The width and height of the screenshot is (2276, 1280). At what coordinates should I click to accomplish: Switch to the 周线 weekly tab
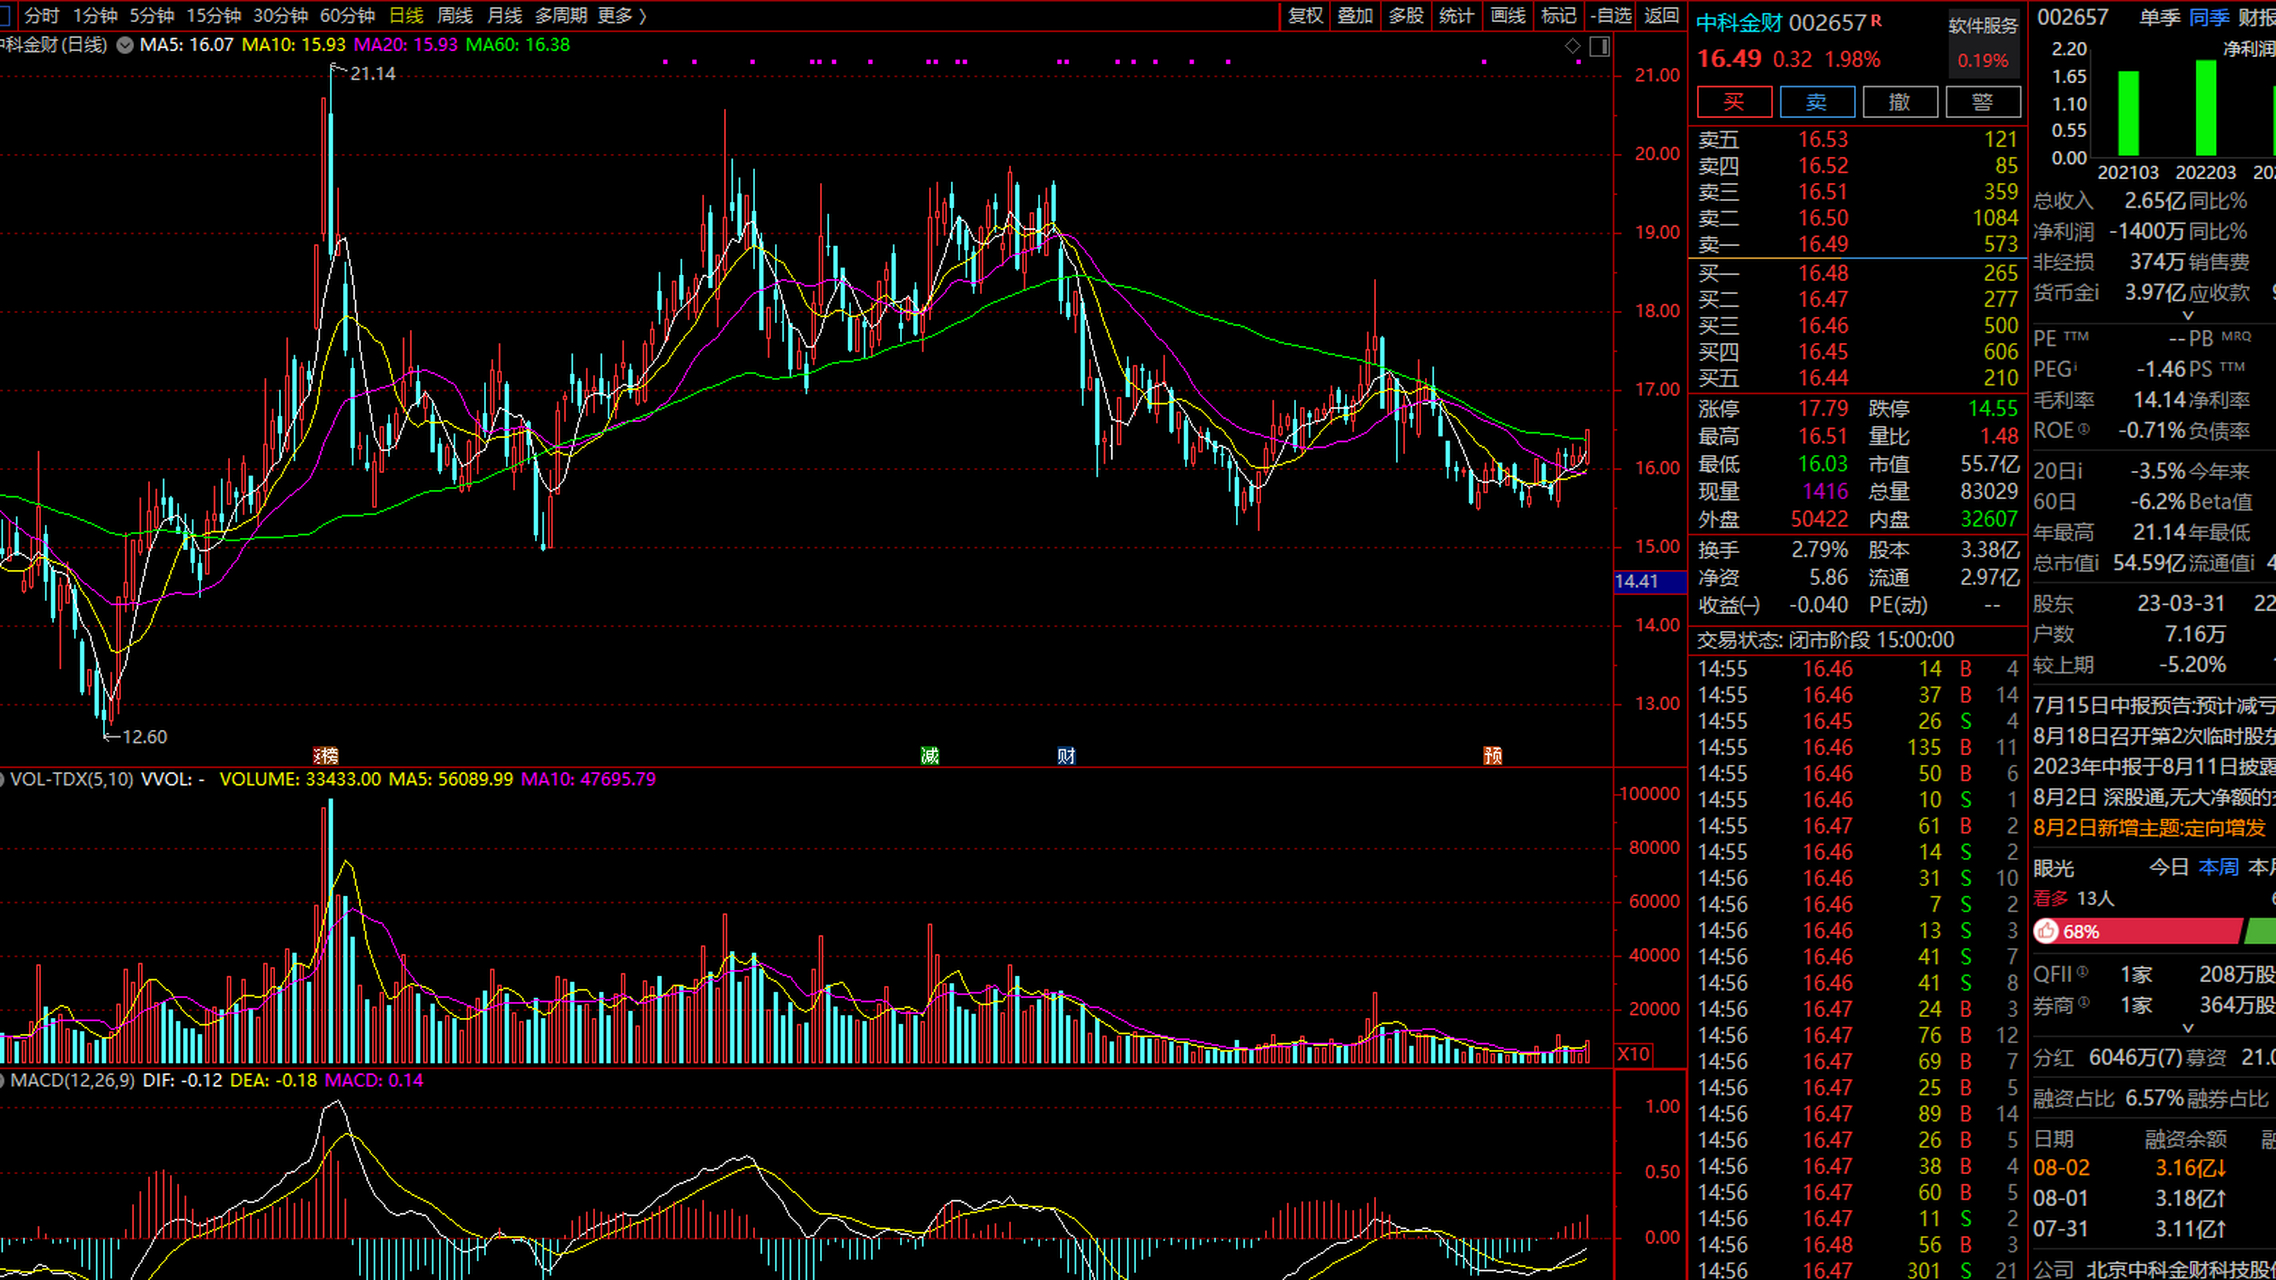coord(455,15)
